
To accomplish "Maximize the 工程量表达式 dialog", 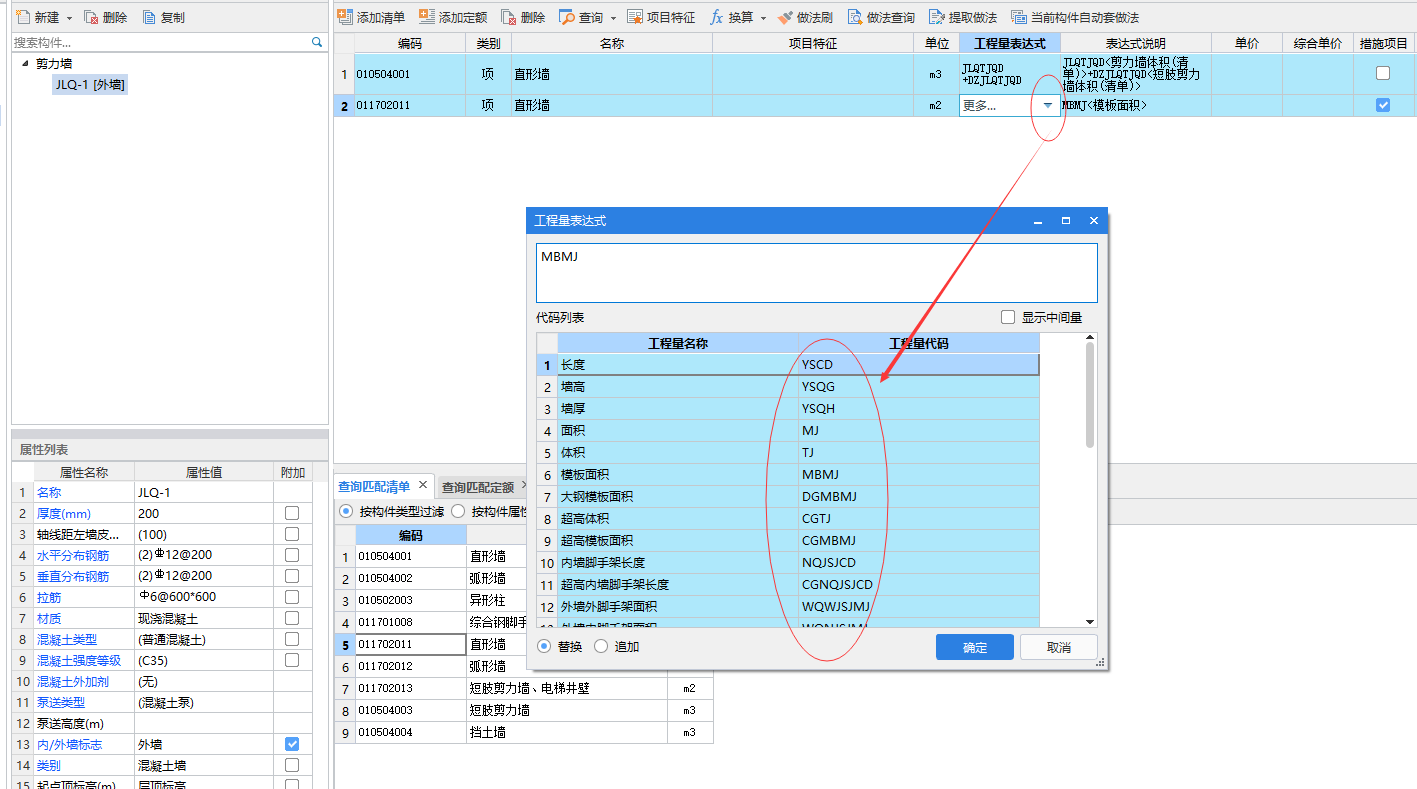I will 1066,220.
